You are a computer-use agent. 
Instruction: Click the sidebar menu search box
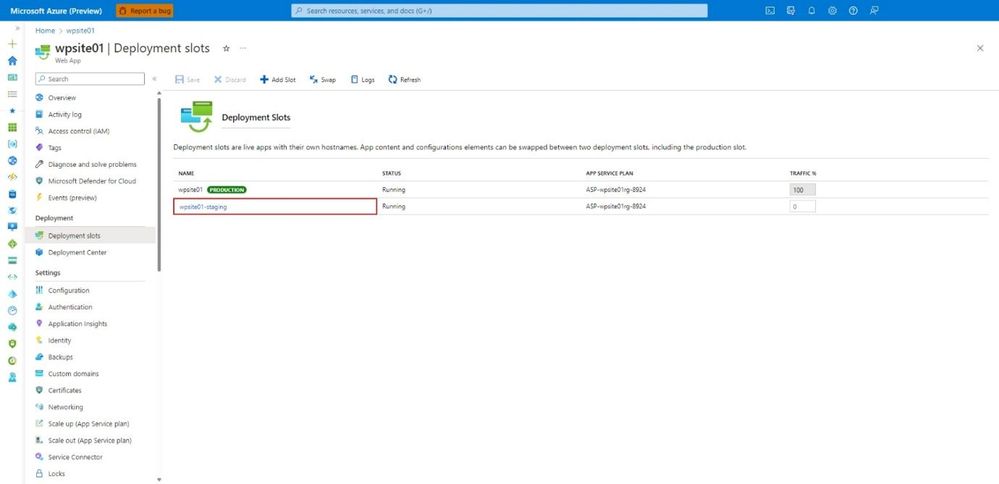coord(90,79)
